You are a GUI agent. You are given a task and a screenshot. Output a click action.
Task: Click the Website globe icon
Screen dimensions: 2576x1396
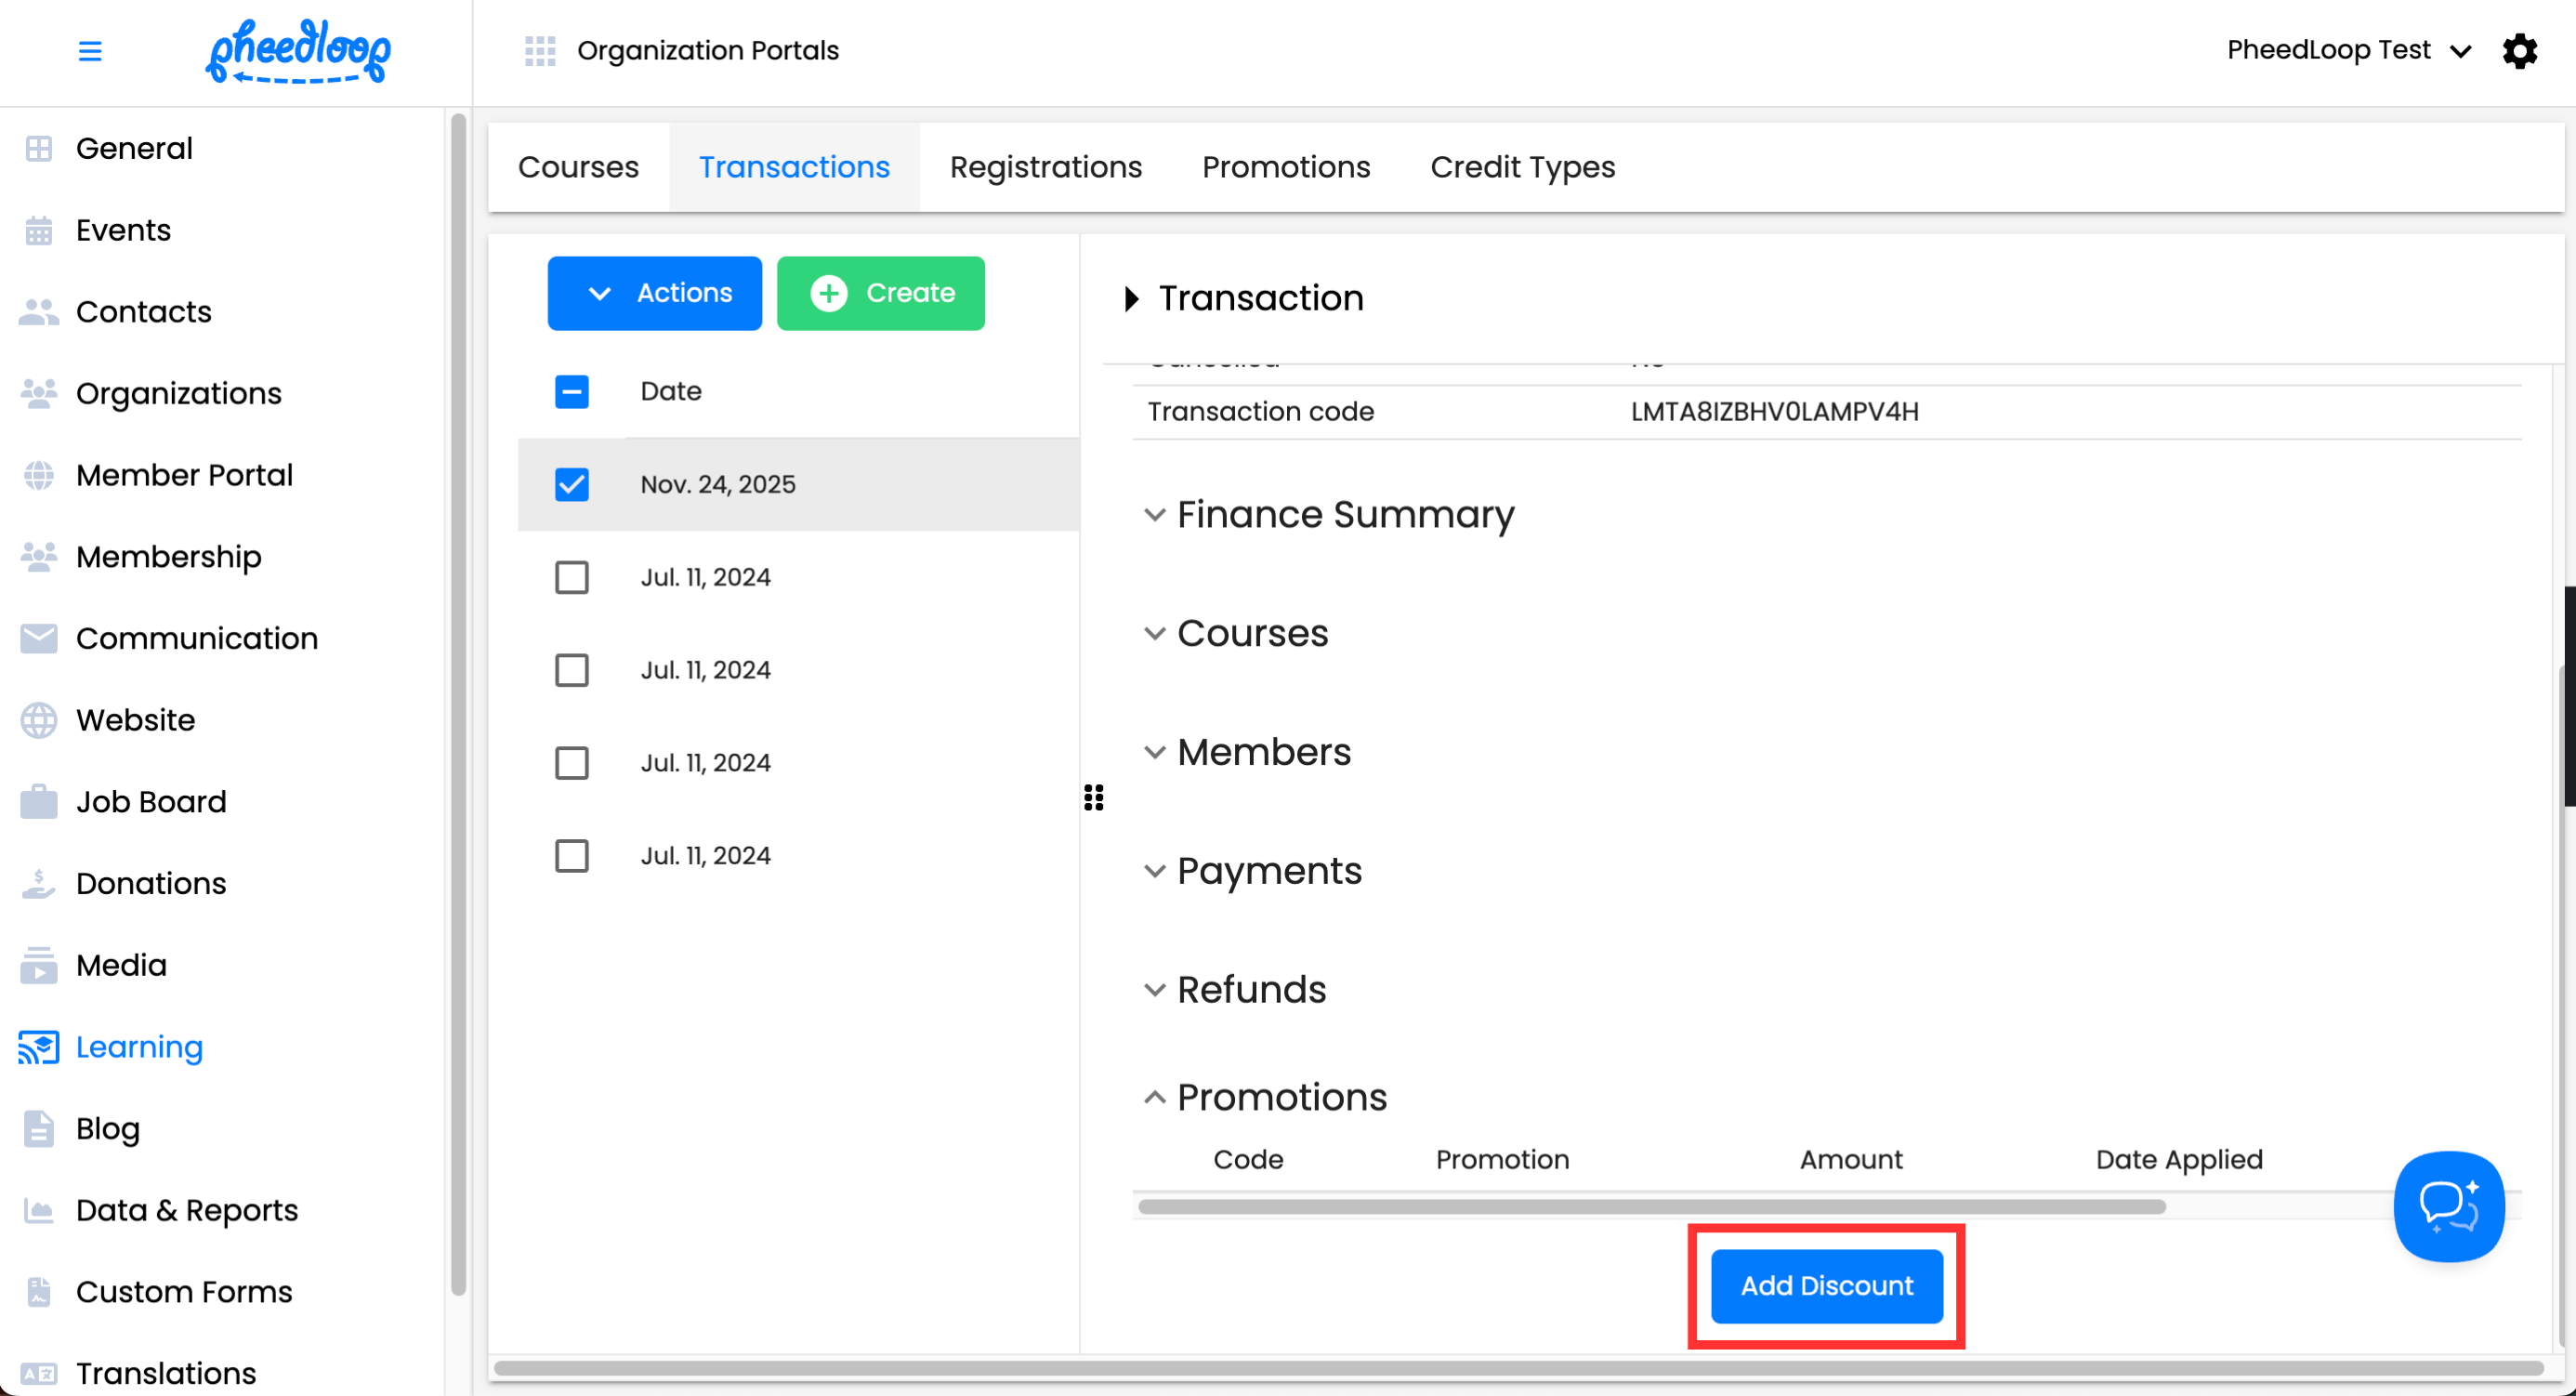click(x=38, y=720)
